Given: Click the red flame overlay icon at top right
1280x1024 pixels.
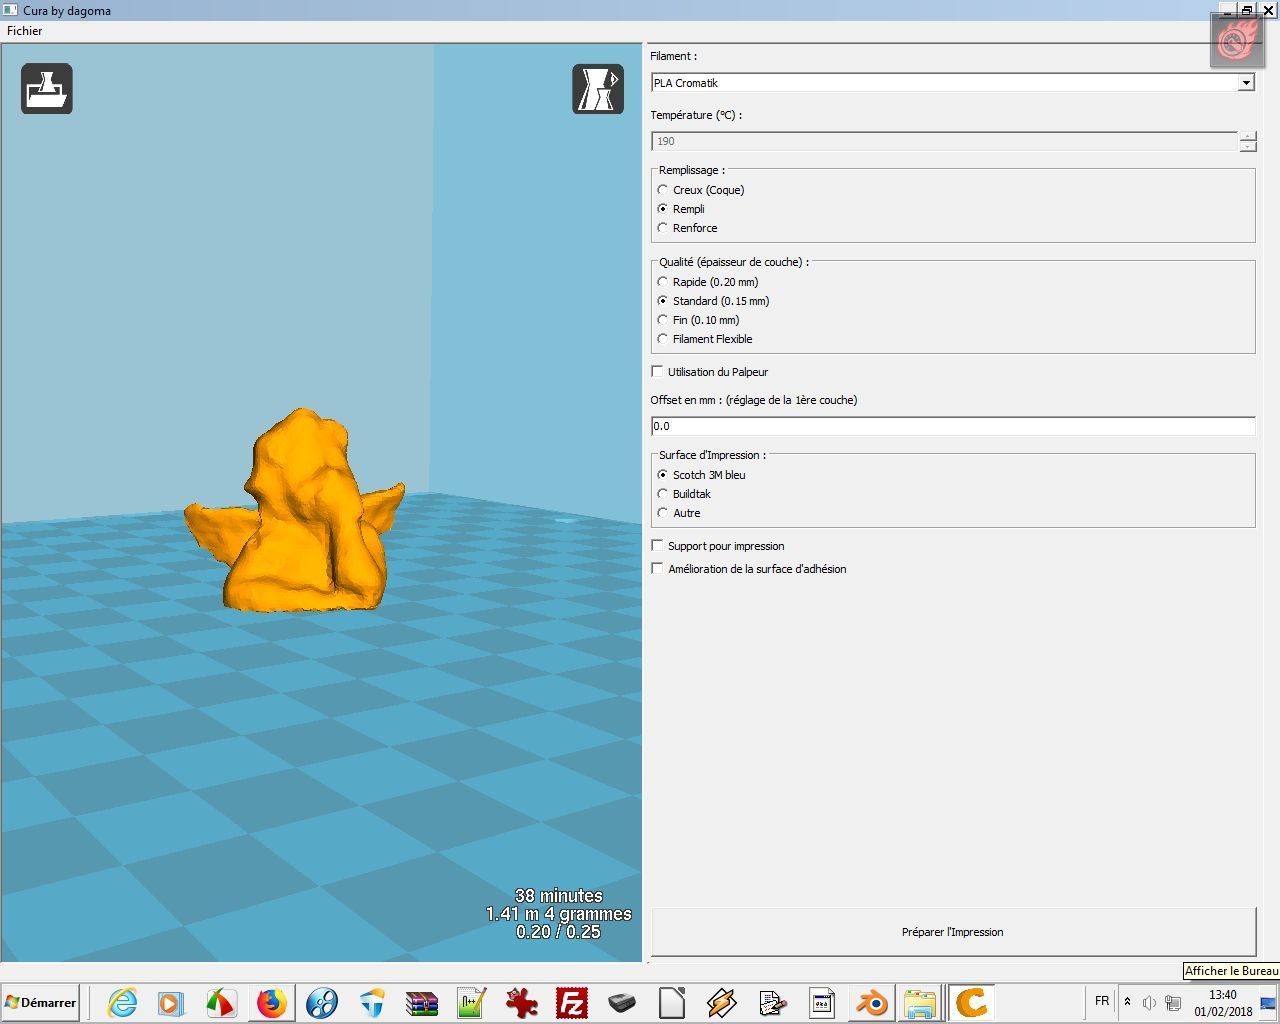Looking at the screenshot, I should 1237,41.
